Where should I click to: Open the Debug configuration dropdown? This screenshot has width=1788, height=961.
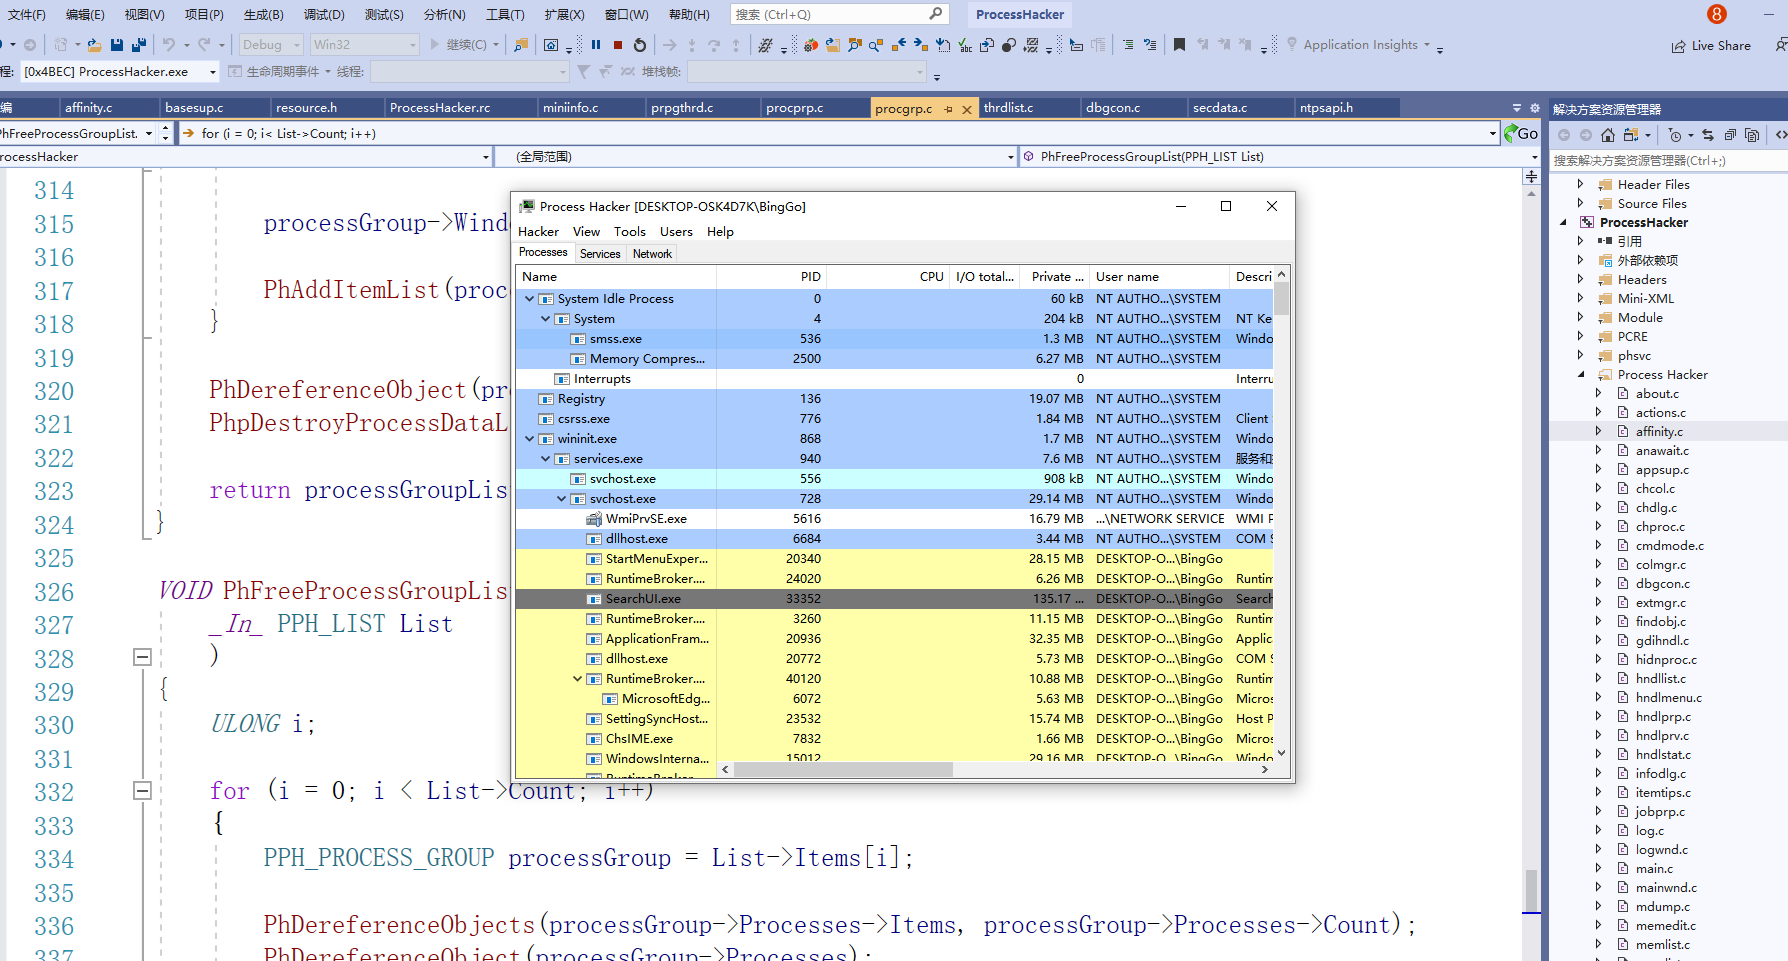pos(271,45)
